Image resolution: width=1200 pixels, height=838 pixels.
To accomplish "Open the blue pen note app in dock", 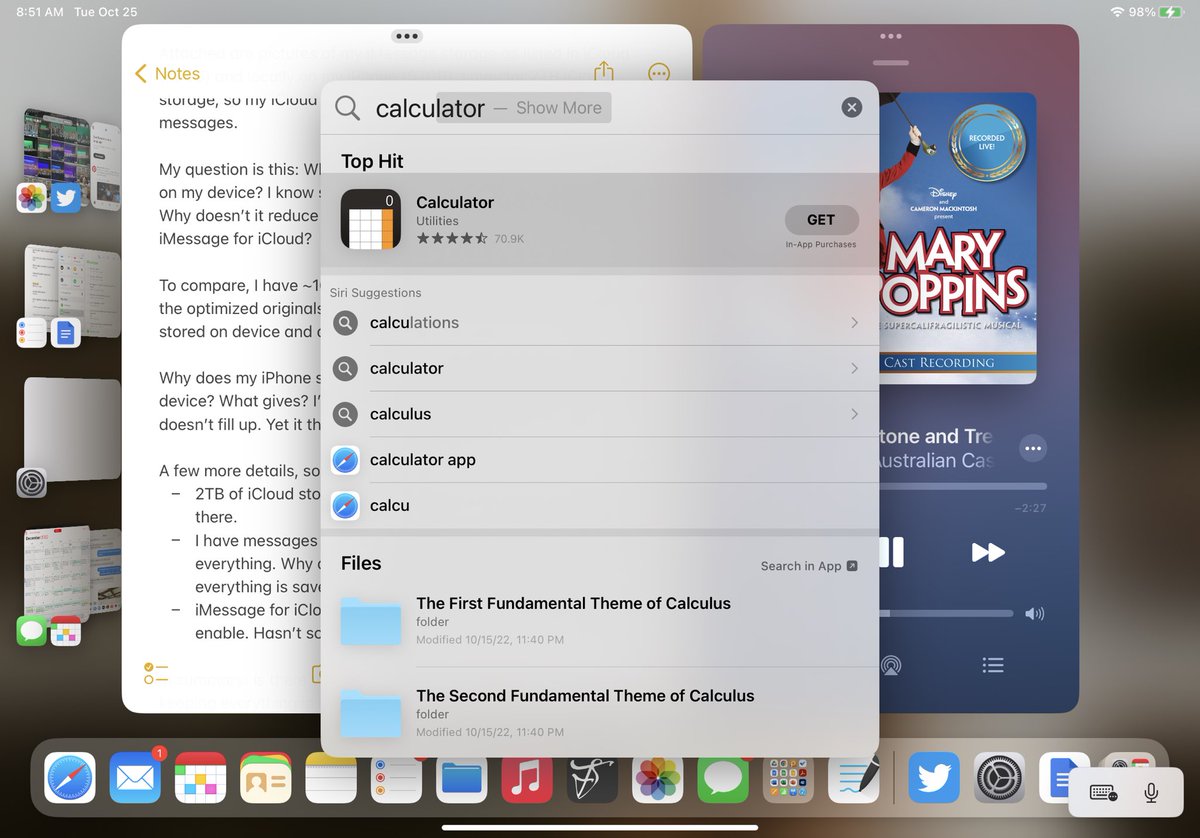I will pos(854,778).
